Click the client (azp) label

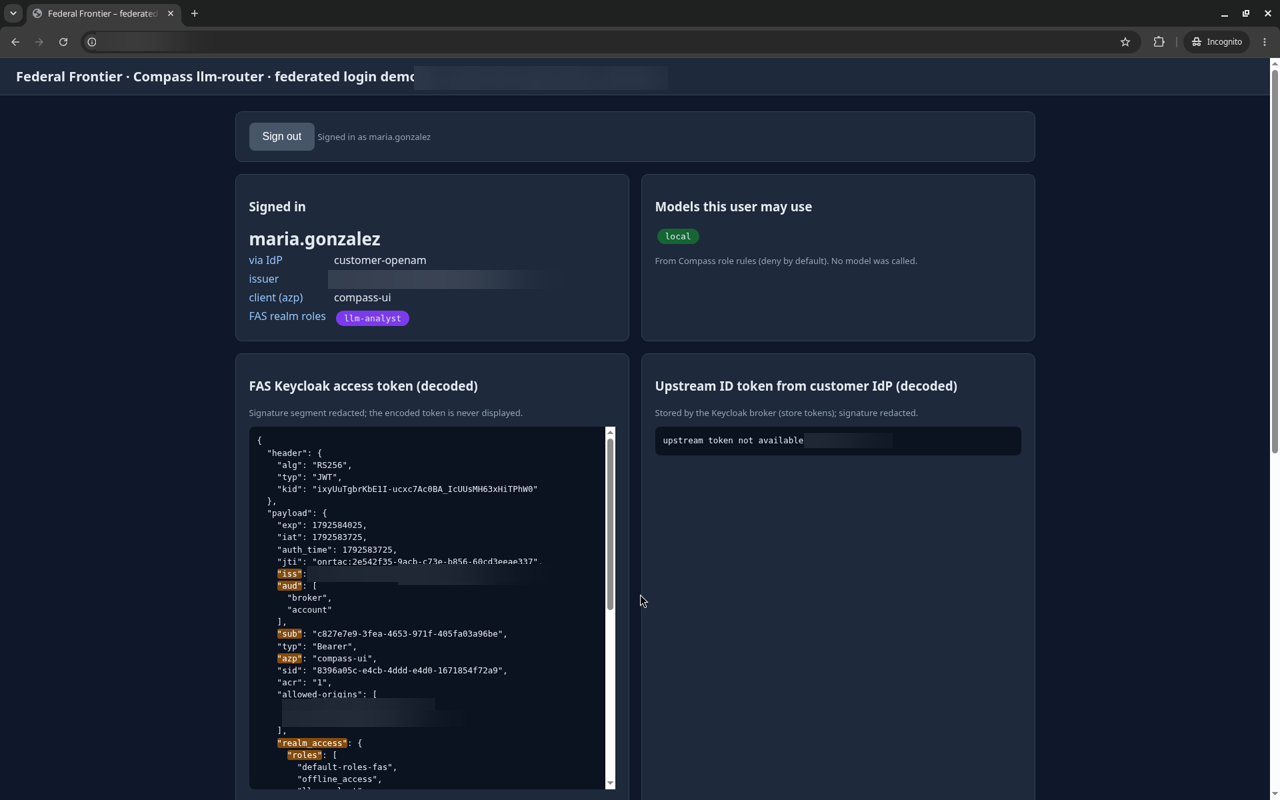click(276, 298)
